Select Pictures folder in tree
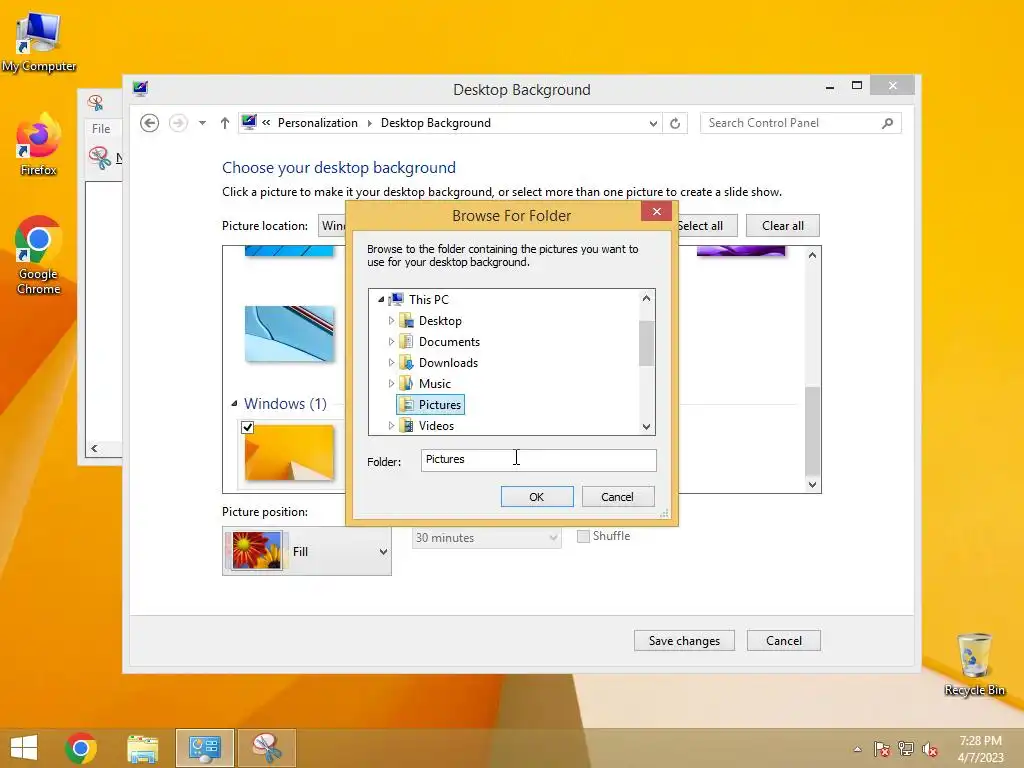Viewport: 1024px width, 768px height. [x=431, y=405]
